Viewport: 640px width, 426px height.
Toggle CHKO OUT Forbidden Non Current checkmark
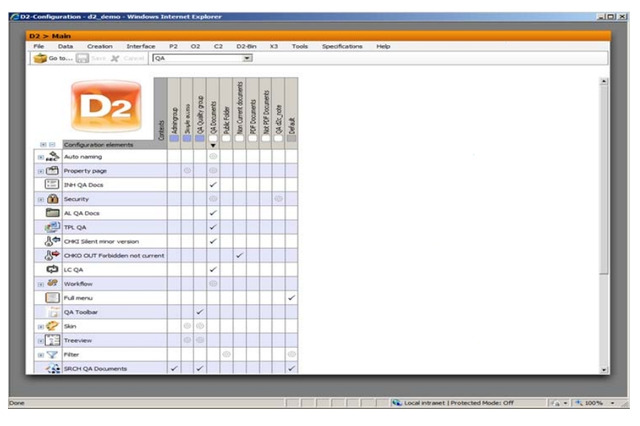click(x=240, y=255)
